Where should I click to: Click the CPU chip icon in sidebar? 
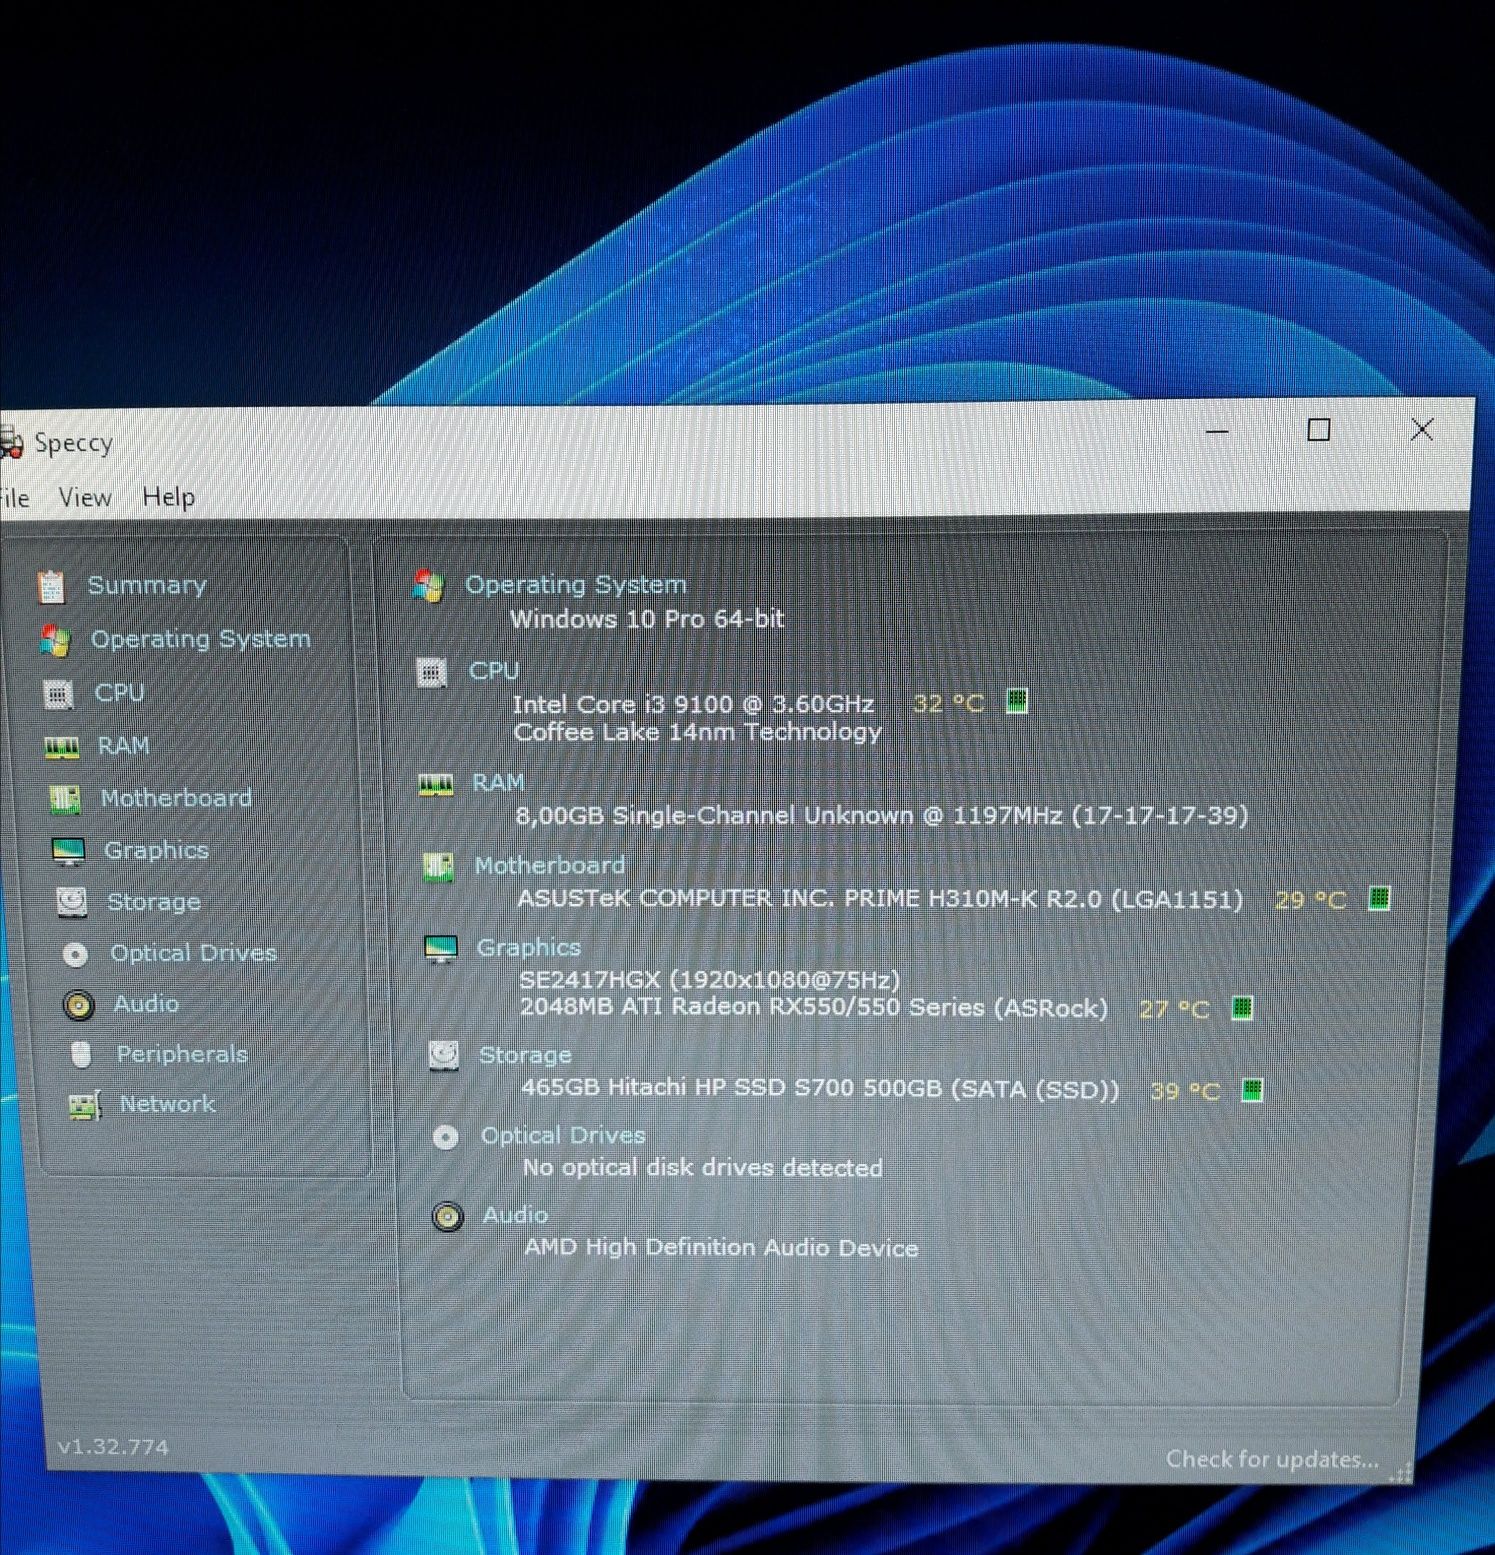tap(59, 693)
